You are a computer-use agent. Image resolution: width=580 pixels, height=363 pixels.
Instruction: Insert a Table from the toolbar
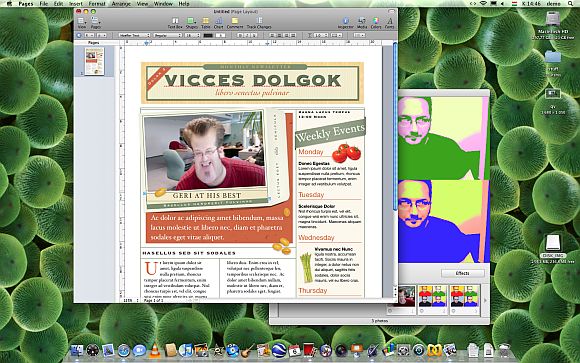[206, 23]
